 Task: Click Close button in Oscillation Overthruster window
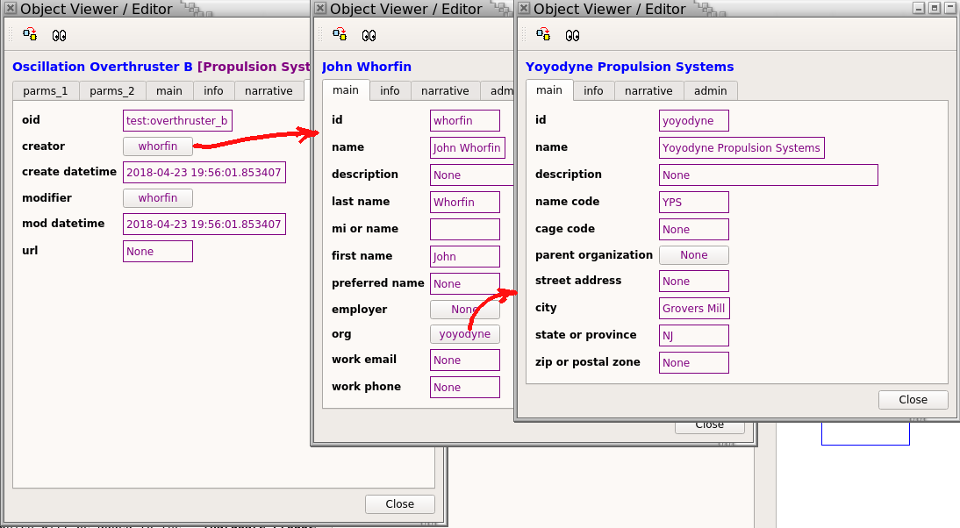[x=400, y=504]
